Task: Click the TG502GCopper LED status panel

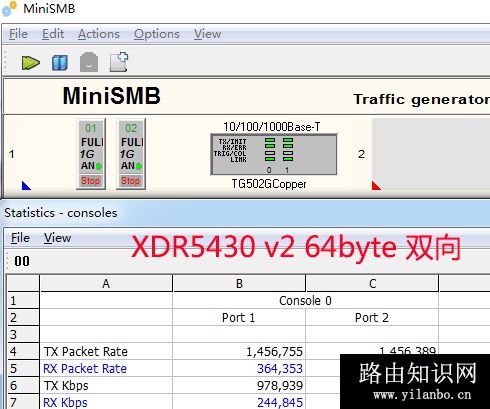Action: pyautogui.click(x=273, y=154)
